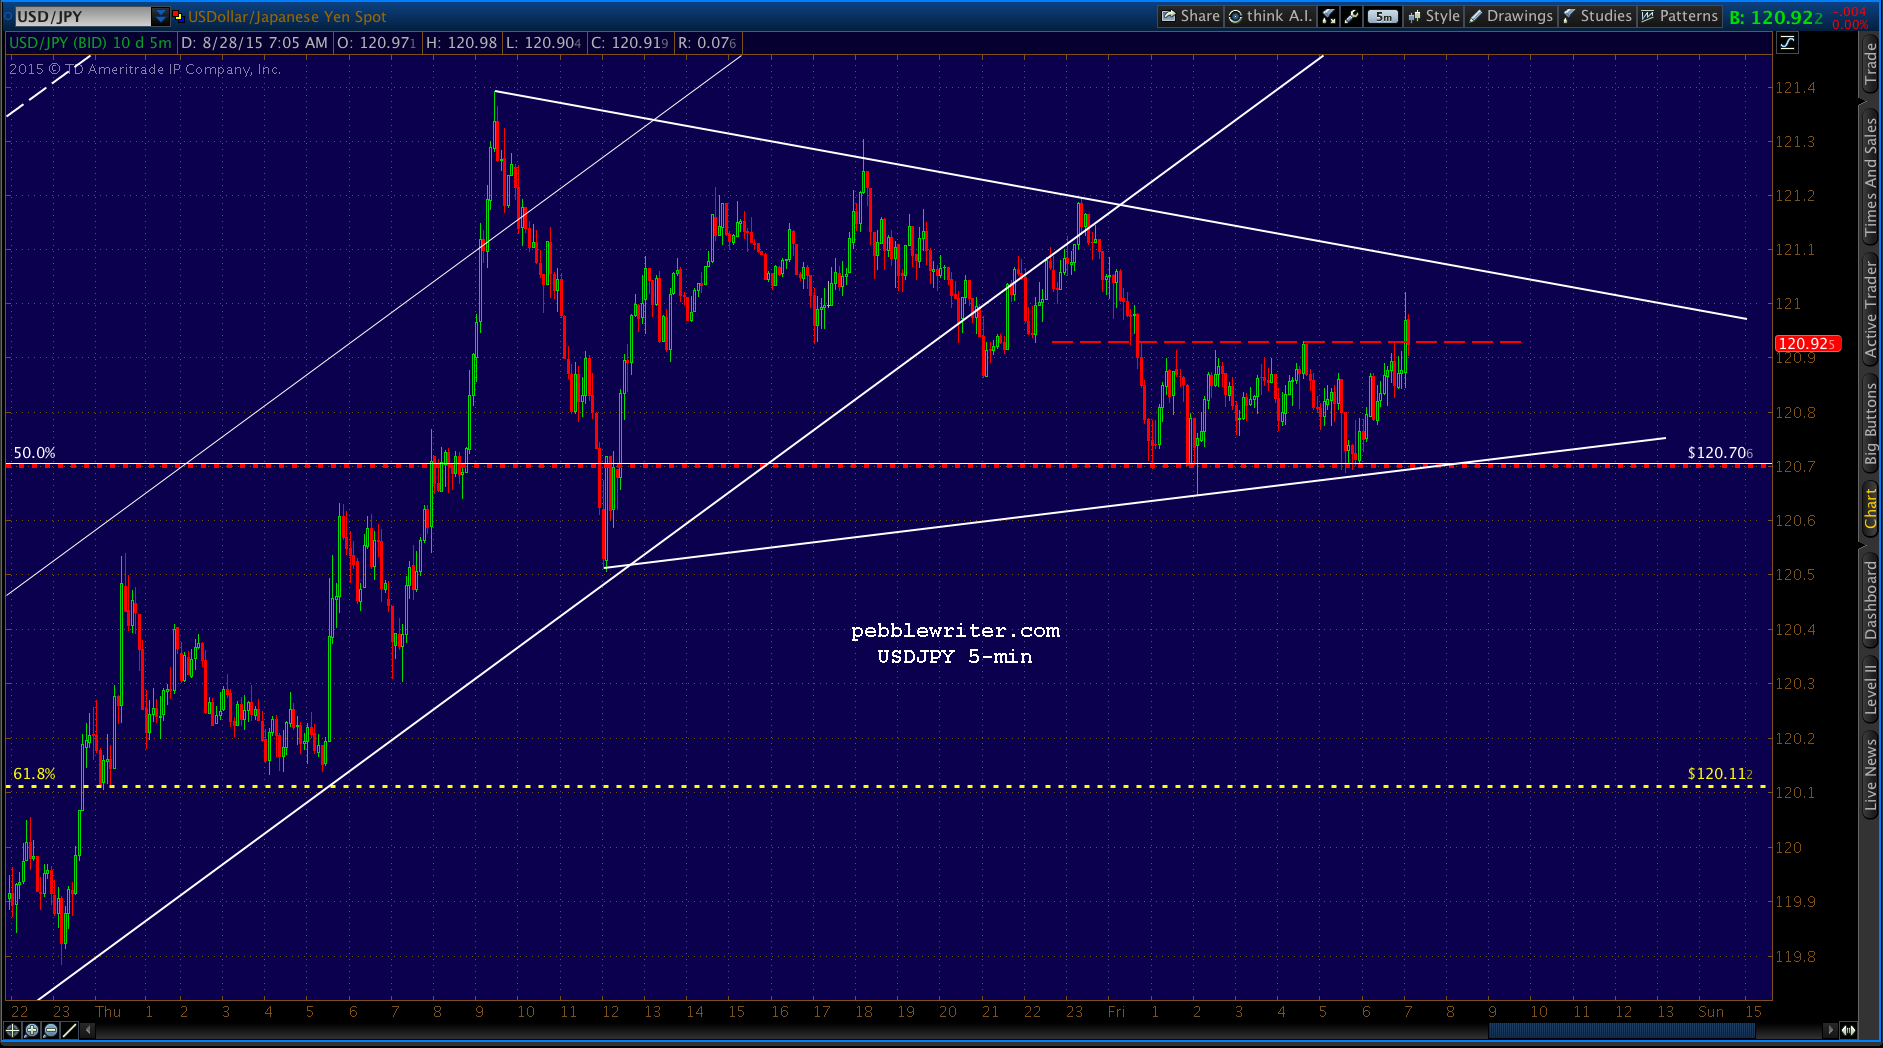The height and width of the screenshot is (1048, 1883).
Task: Open the Active Trader side tab
Action: (1870, 310)
